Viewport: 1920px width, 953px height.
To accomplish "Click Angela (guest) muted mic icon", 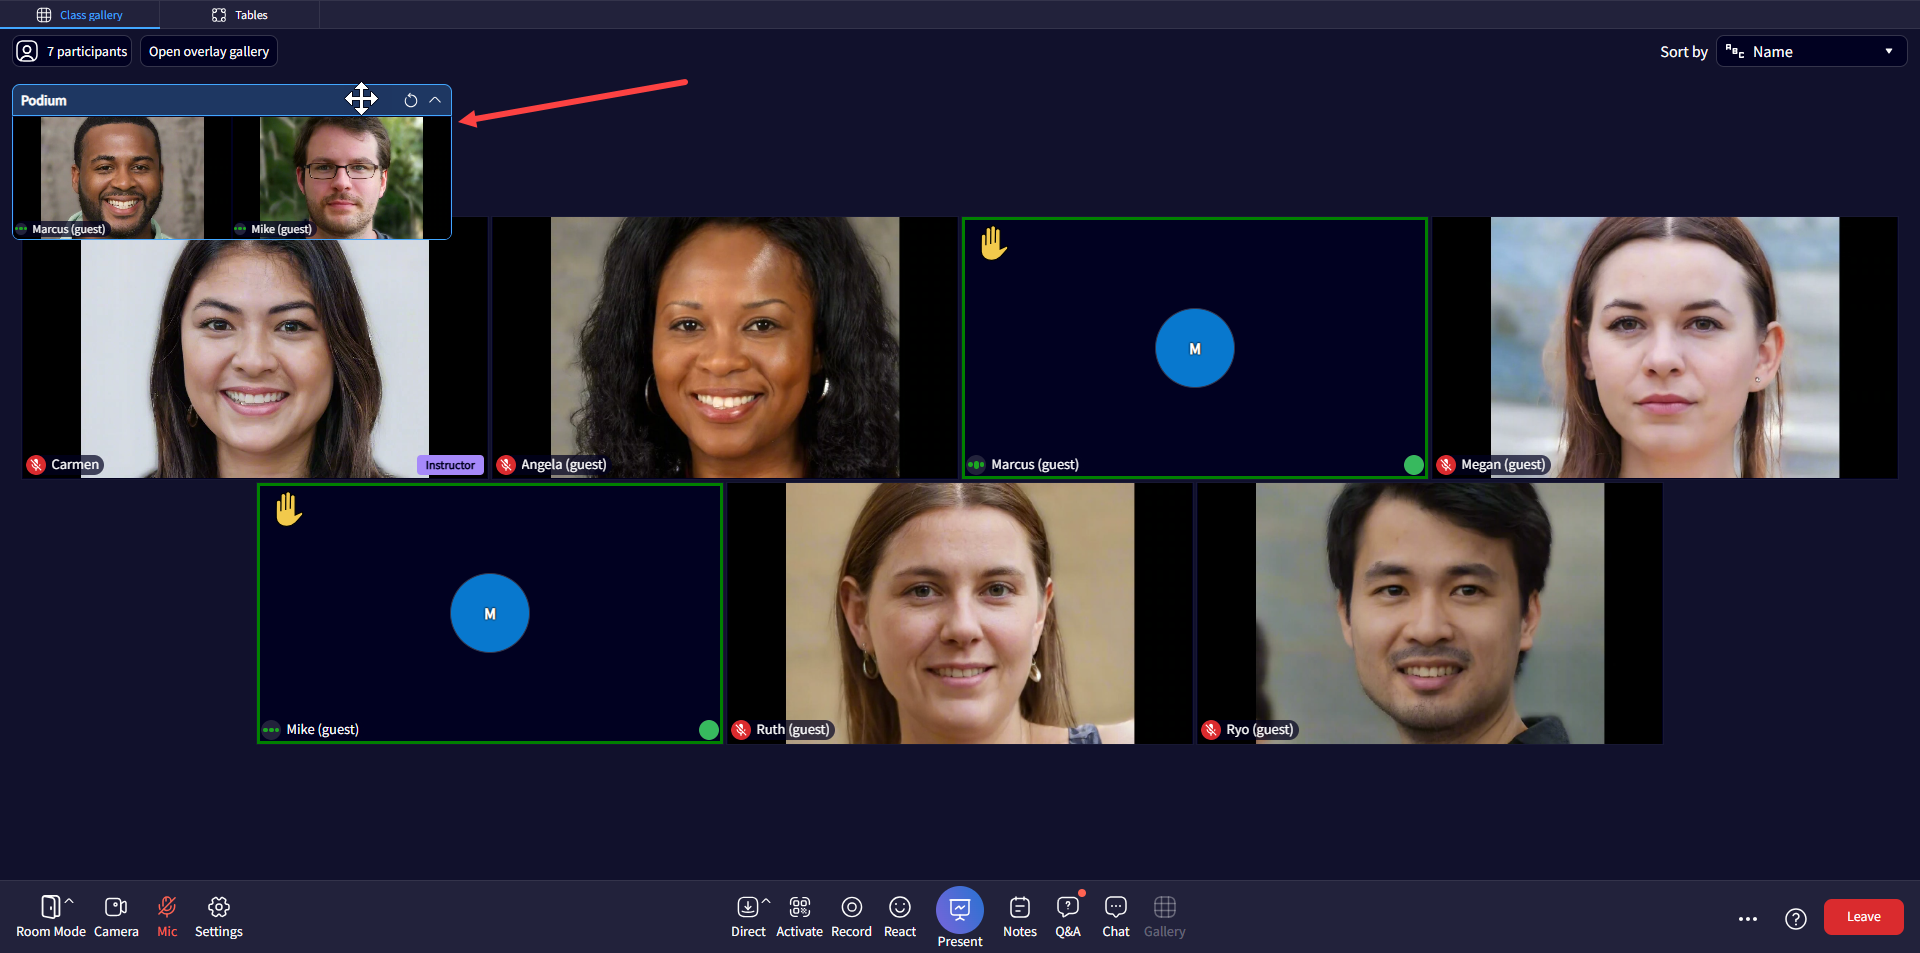I will point(506,465).
